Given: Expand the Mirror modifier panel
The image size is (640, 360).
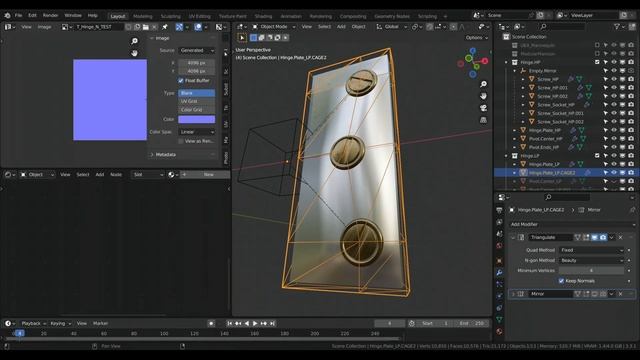Looking at the screenshot, I should tap(513, 294).
